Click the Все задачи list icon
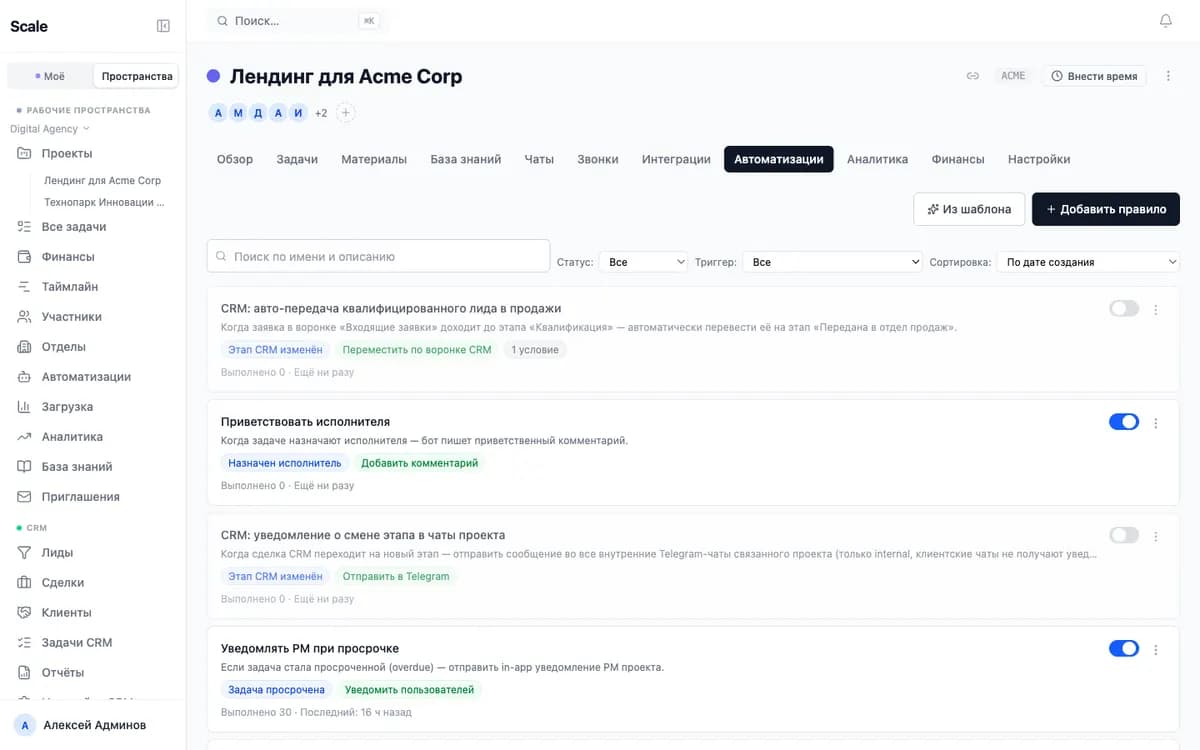Image resolution: width=1200 pixels, height=750 pixels. 24,227
